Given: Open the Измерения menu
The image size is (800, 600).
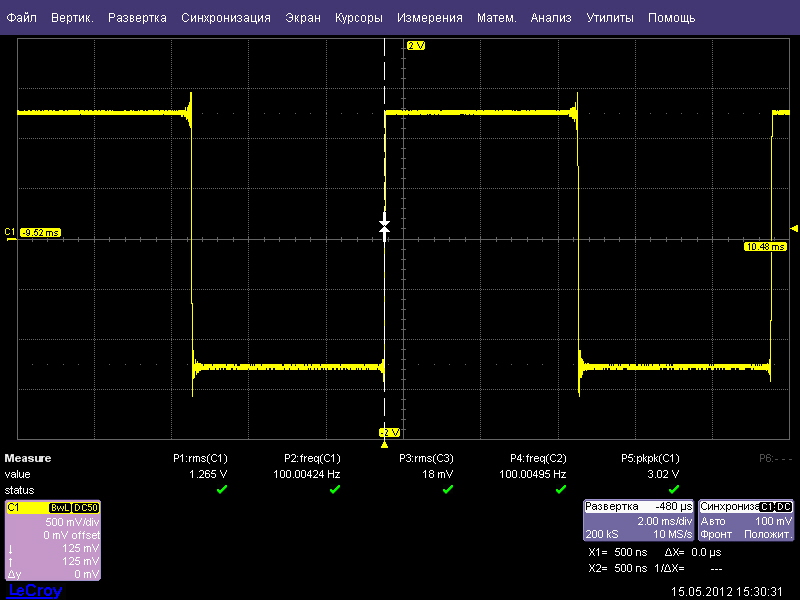Looking at the screenshot, I should (429, 18).
